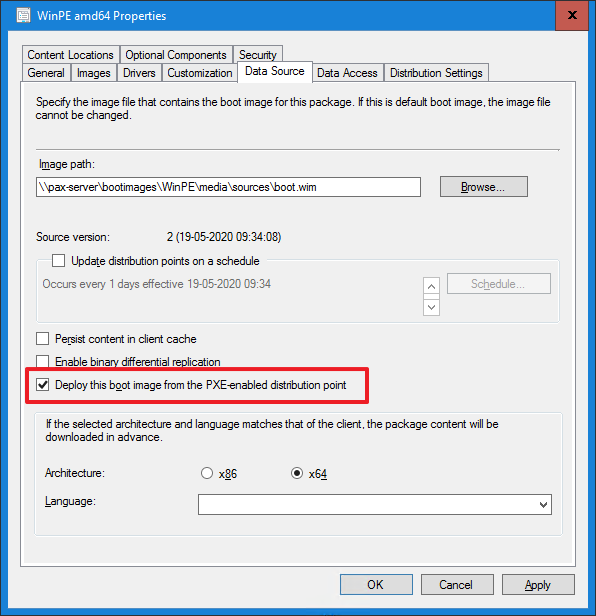Check Persist content in client cache
Screen dimensions: 596x616
(42, 339)
